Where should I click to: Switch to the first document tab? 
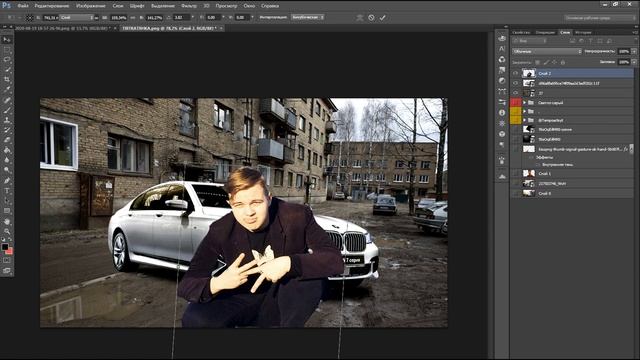click(x=62, y=28)
